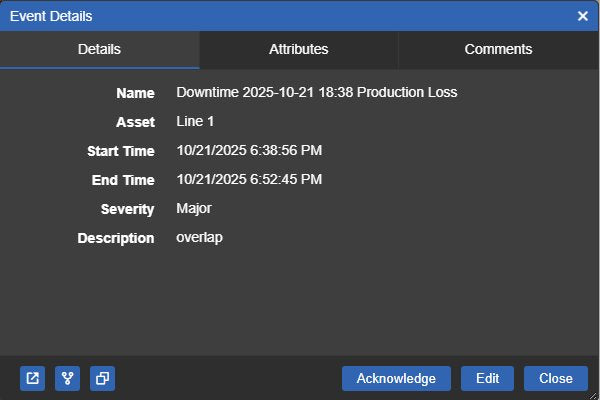Click the severity value 'Major'

(x=194, y=209)
